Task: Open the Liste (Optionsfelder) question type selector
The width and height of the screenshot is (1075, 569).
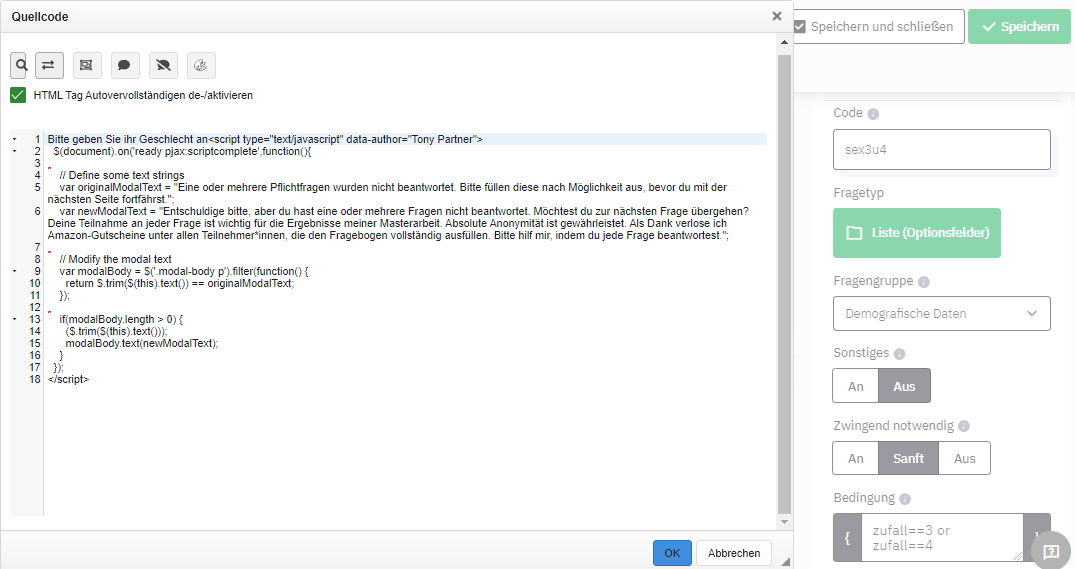Action: click(x=917, y=233)
